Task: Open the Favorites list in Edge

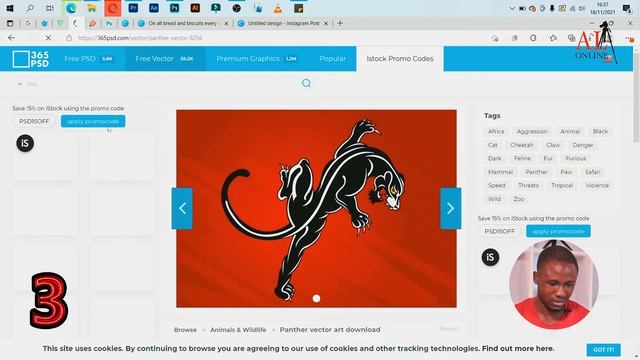Action: click(553, 38)
